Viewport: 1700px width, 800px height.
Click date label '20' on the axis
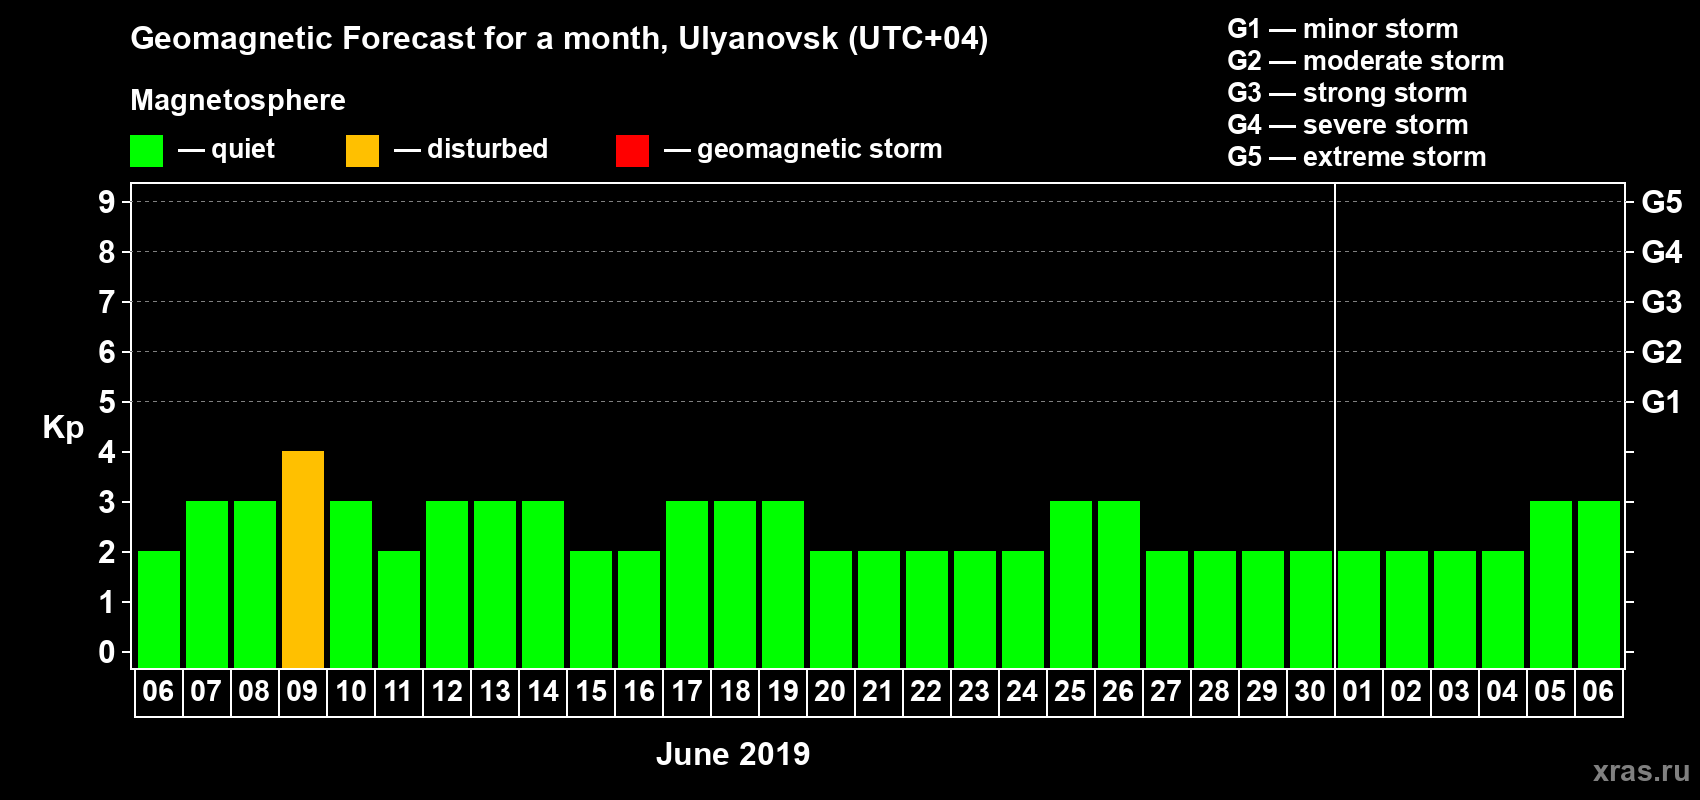(830, 691)
